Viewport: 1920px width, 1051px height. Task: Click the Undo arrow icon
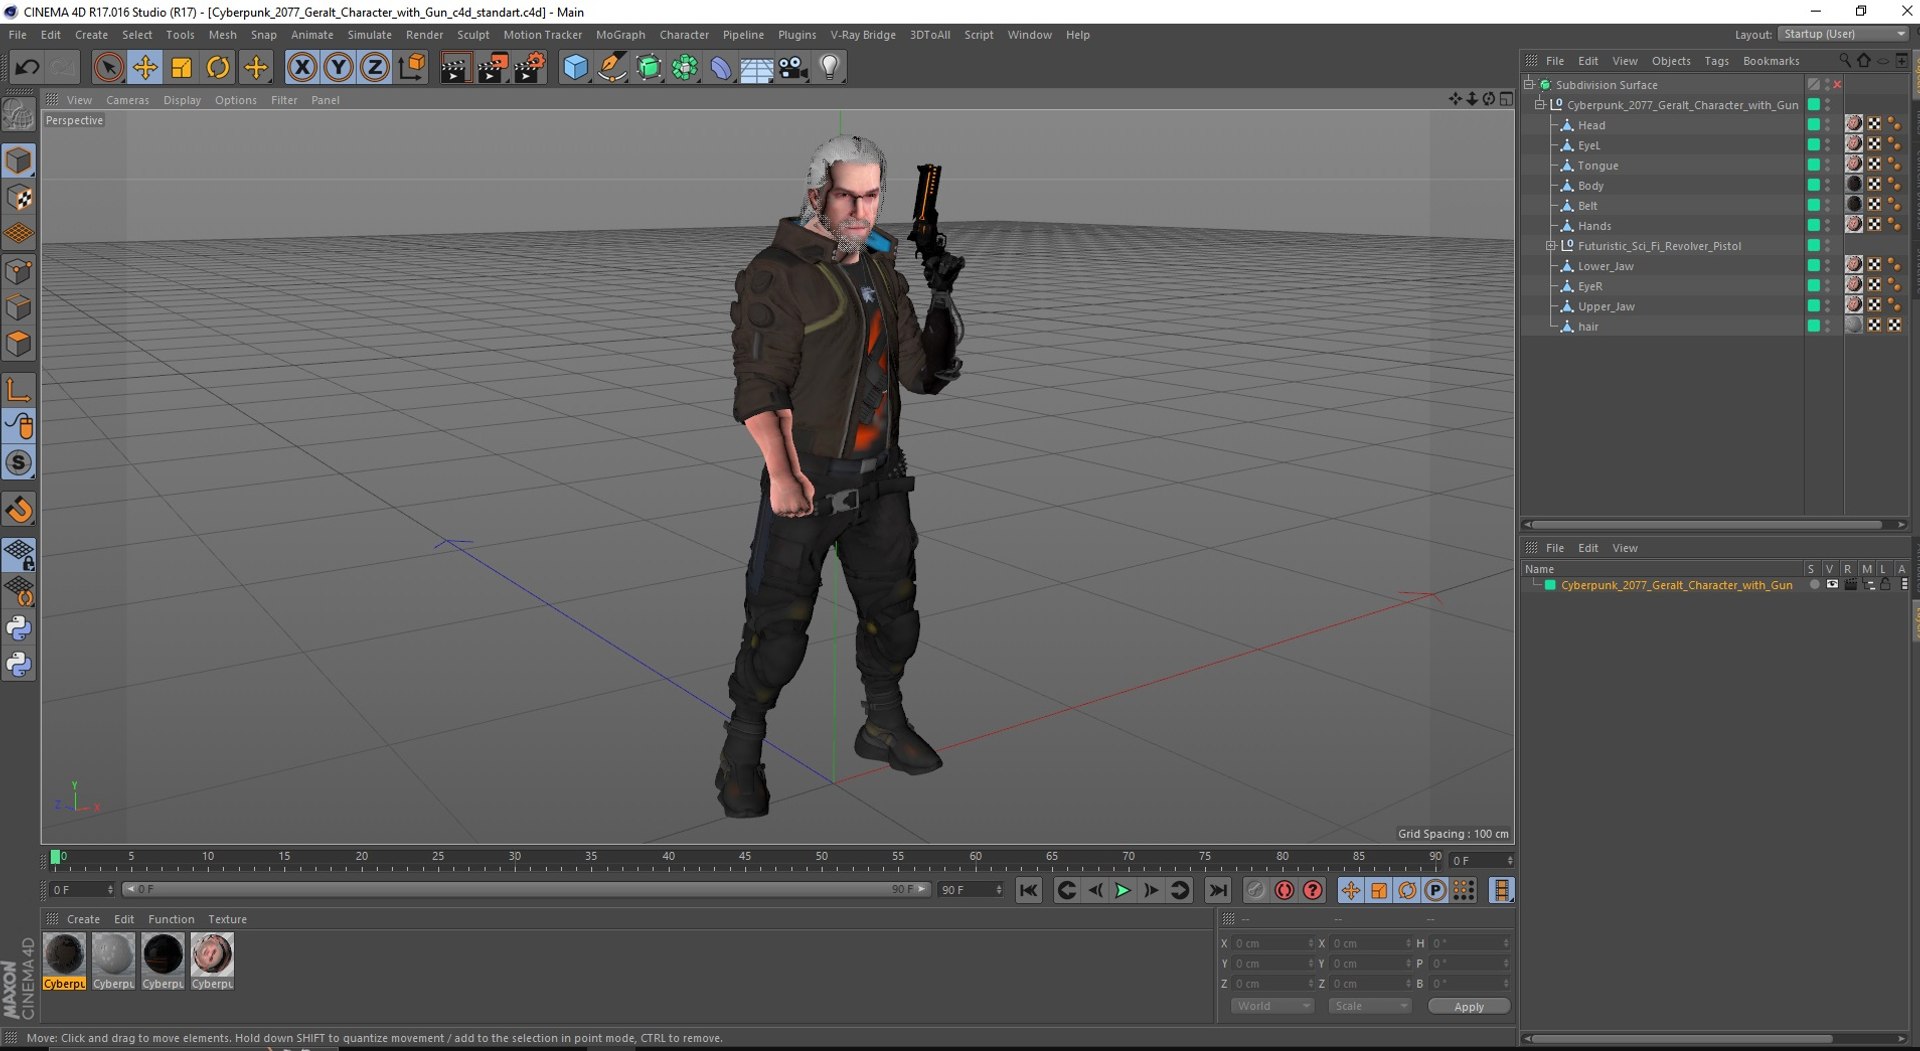(x=27, y=68)
